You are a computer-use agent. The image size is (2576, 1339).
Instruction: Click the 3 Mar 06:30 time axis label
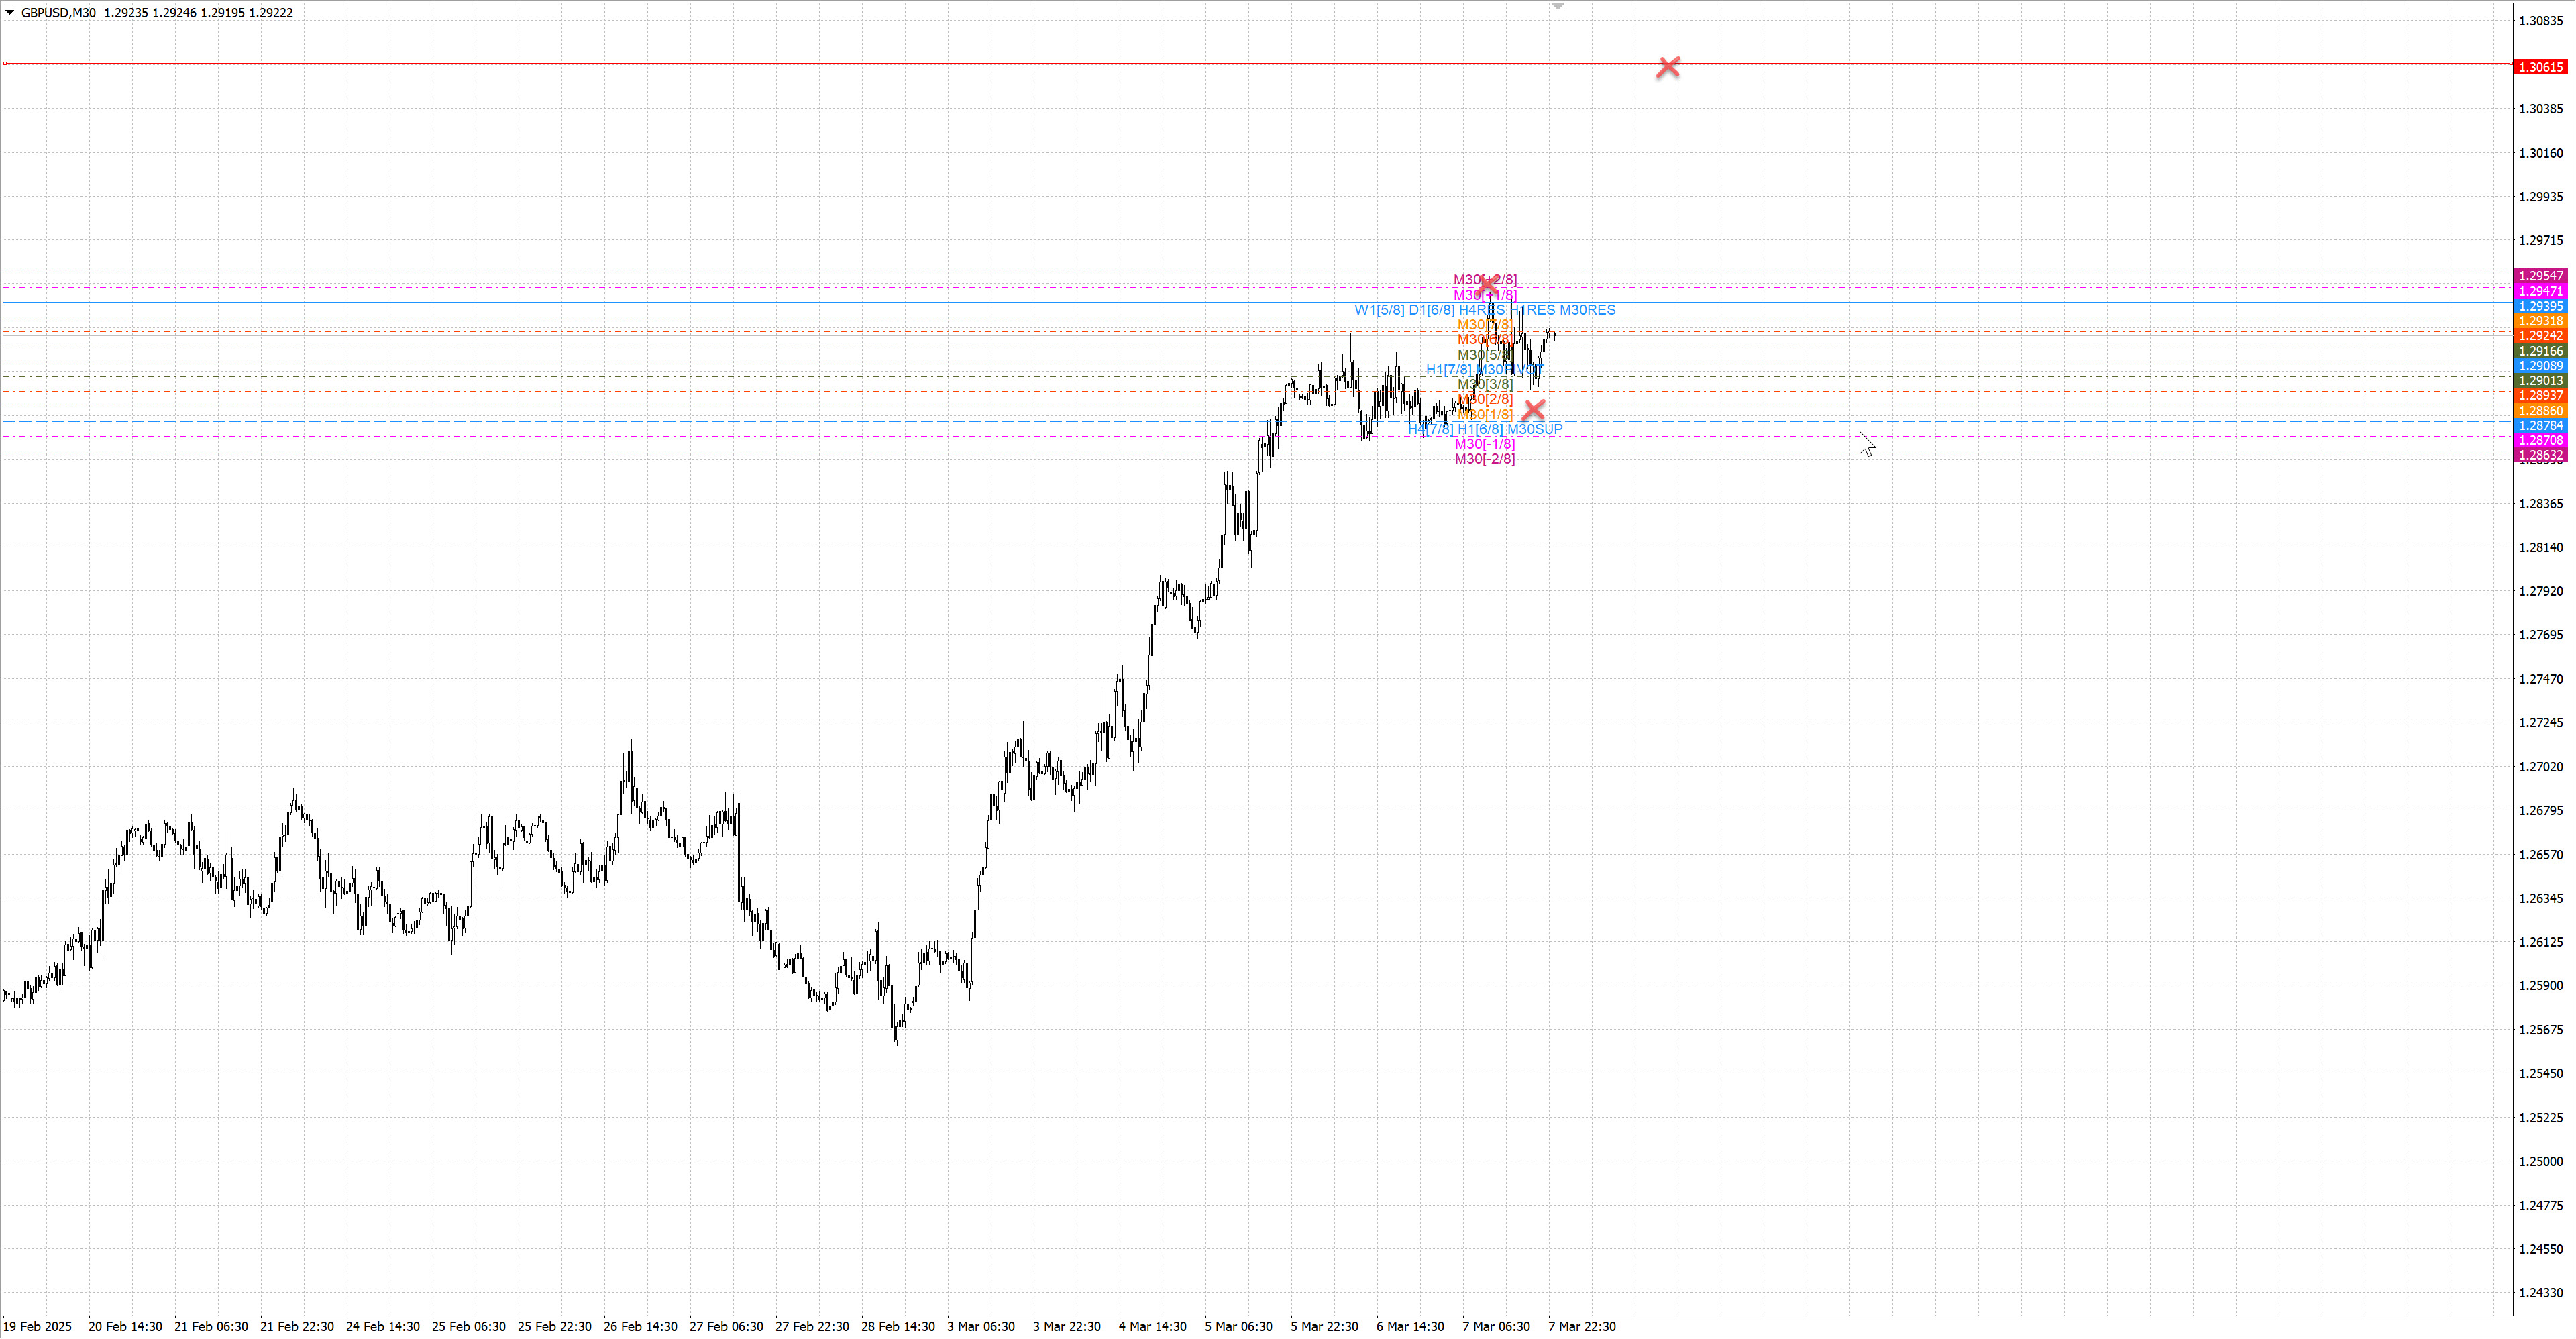(x=980, y=1326)
